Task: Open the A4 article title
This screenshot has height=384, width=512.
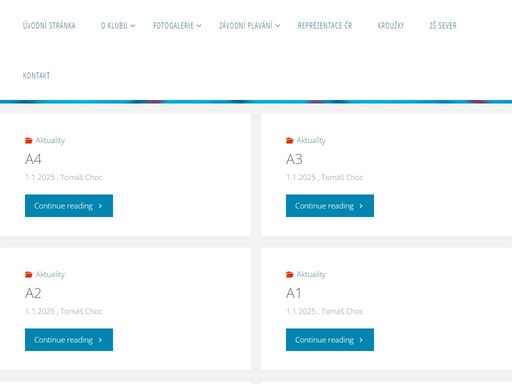Action: click(33, 159)
